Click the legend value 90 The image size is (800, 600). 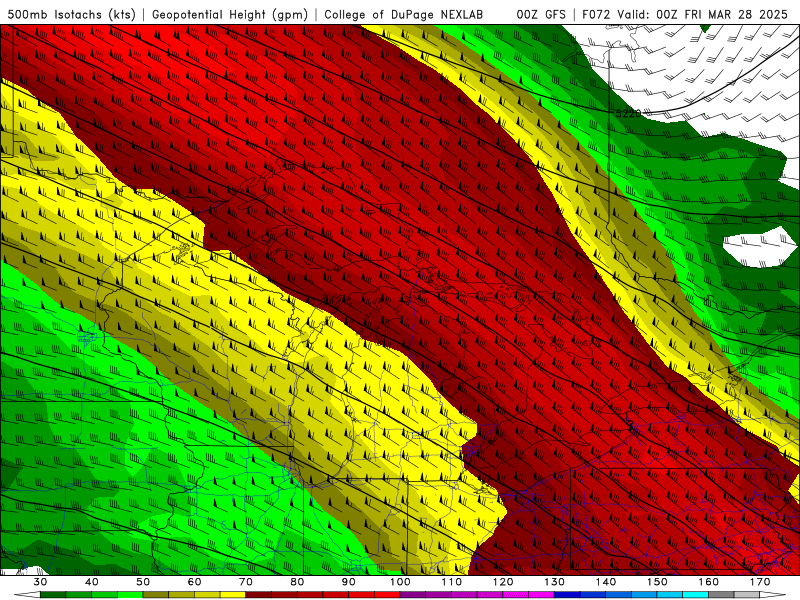coord(348,582)
